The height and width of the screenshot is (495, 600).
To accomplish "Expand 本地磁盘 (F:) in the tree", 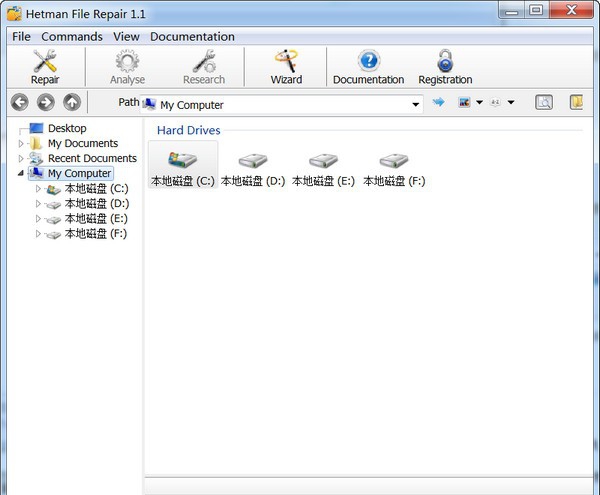I will 38,233.
